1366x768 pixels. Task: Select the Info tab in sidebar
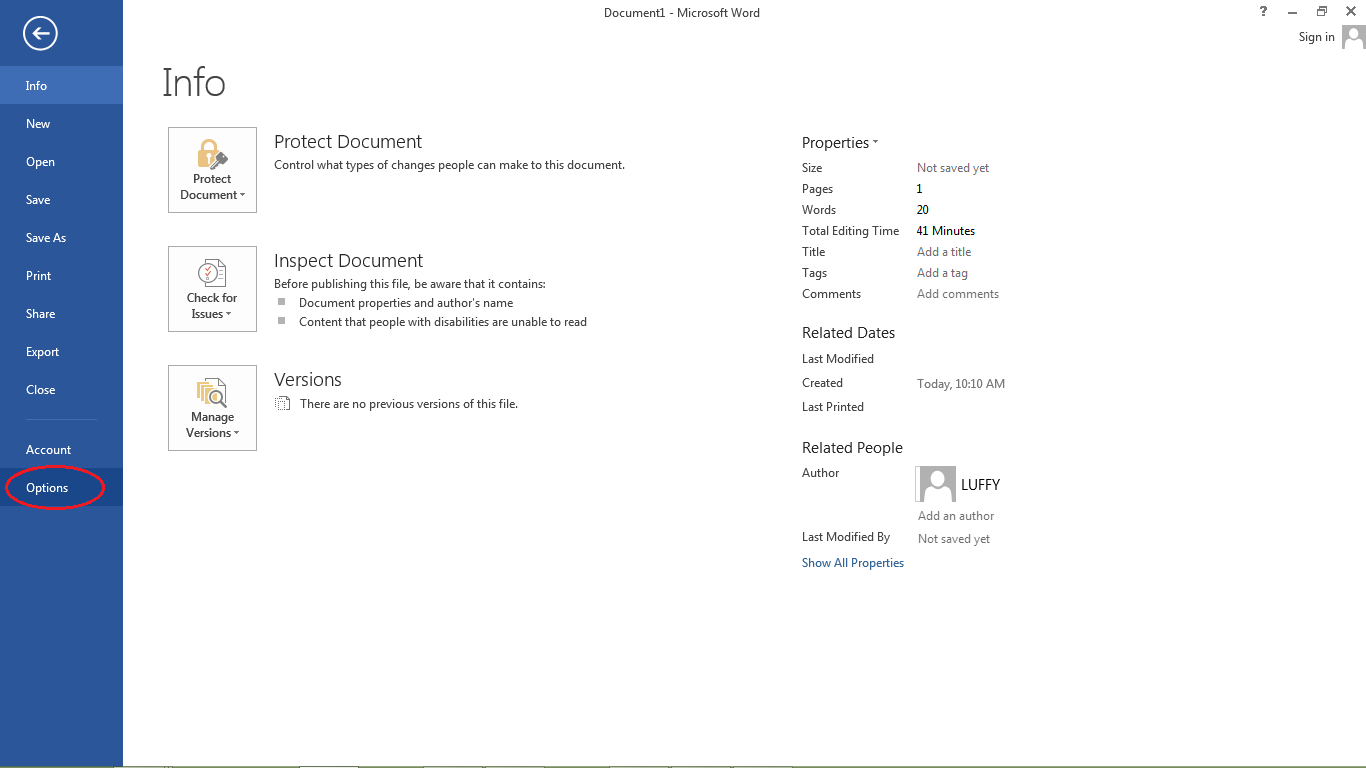(x=61, y=85)
